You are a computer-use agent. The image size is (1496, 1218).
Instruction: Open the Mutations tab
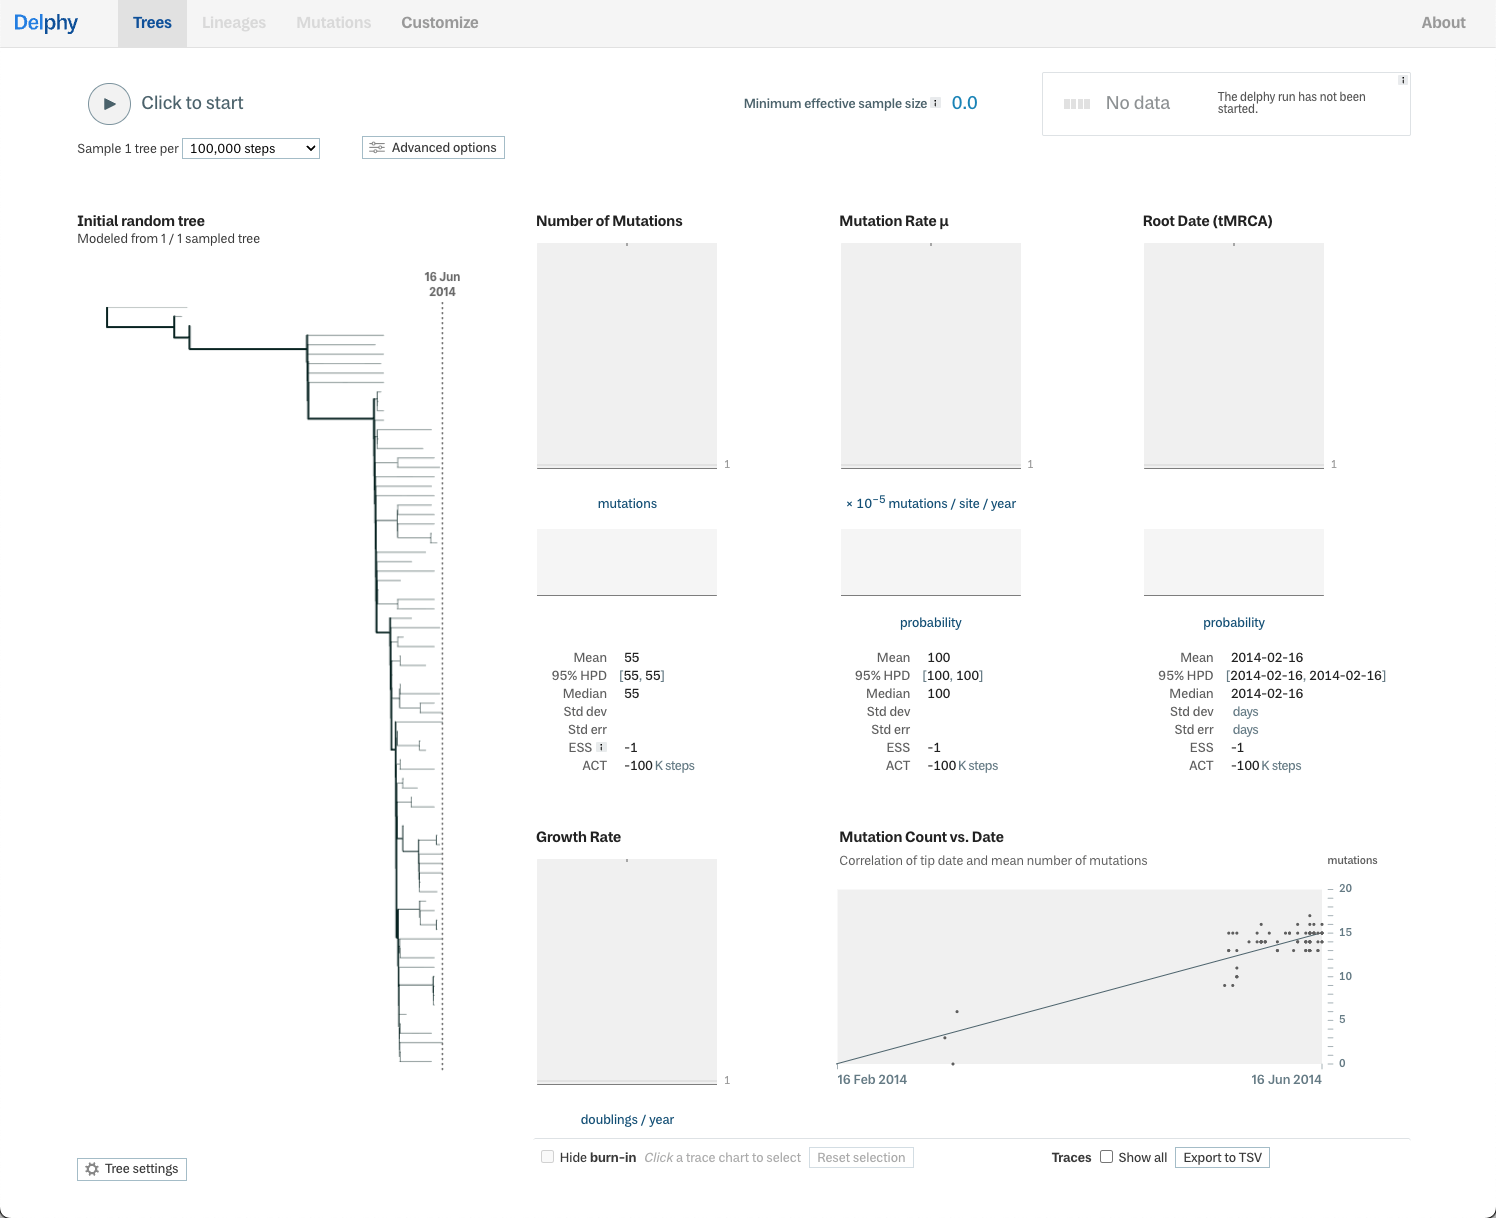[334, 23]
